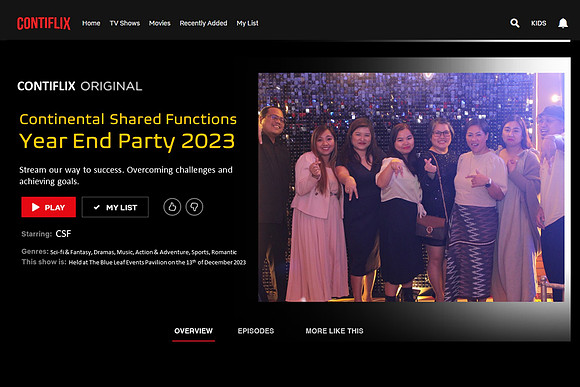Open My List in the top navigation
The image size is (580, 387).
point(247,23)
